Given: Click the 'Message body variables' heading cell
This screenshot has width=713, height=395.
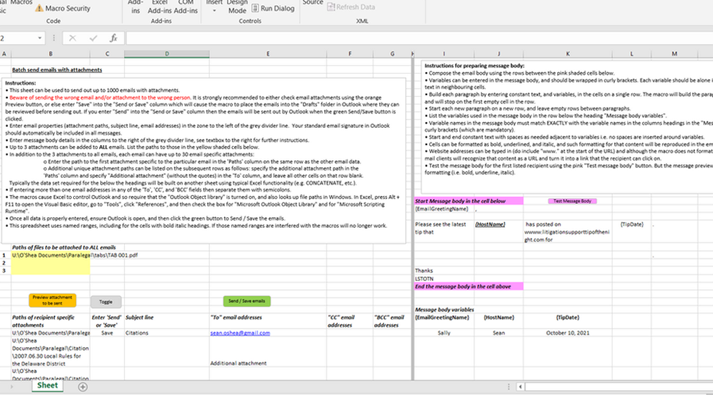Looking at the screenshot, I should point(444,310).
